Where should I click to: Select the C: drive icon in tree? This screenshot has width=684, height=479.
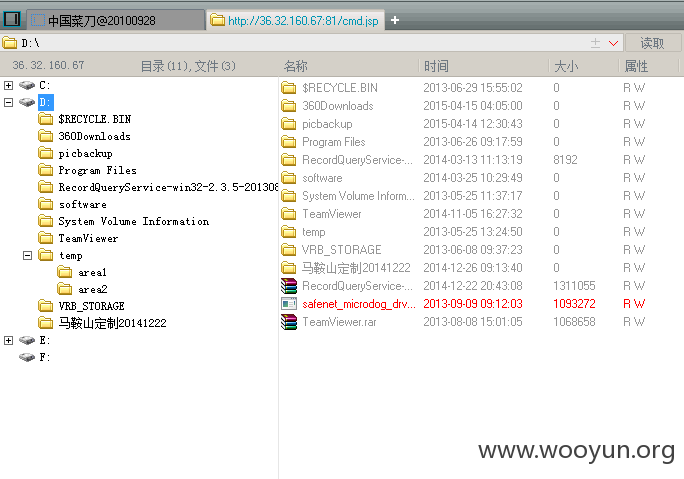point(27,85)
